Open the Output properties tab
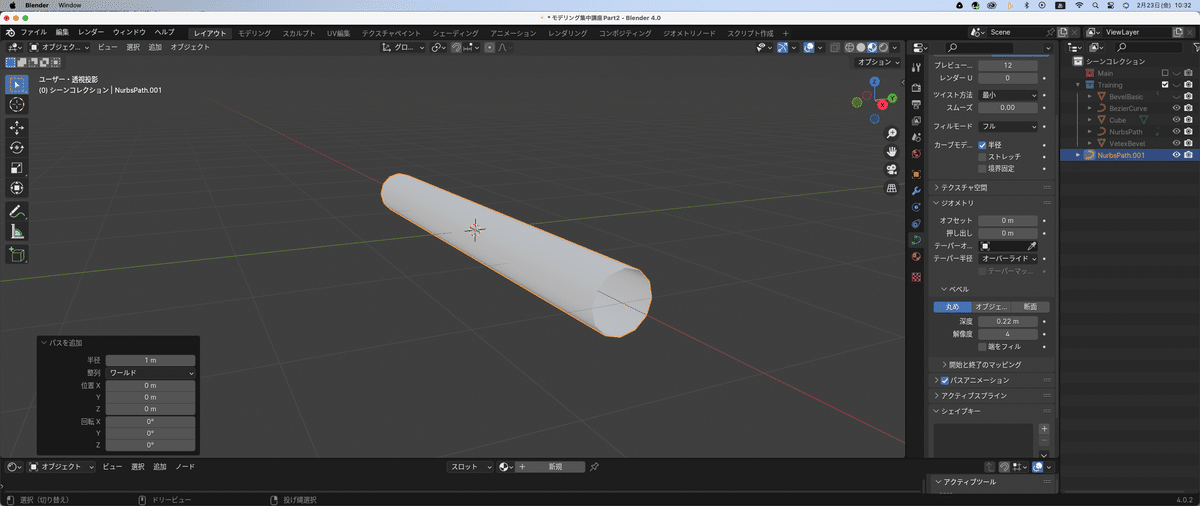 pos(916,104)
